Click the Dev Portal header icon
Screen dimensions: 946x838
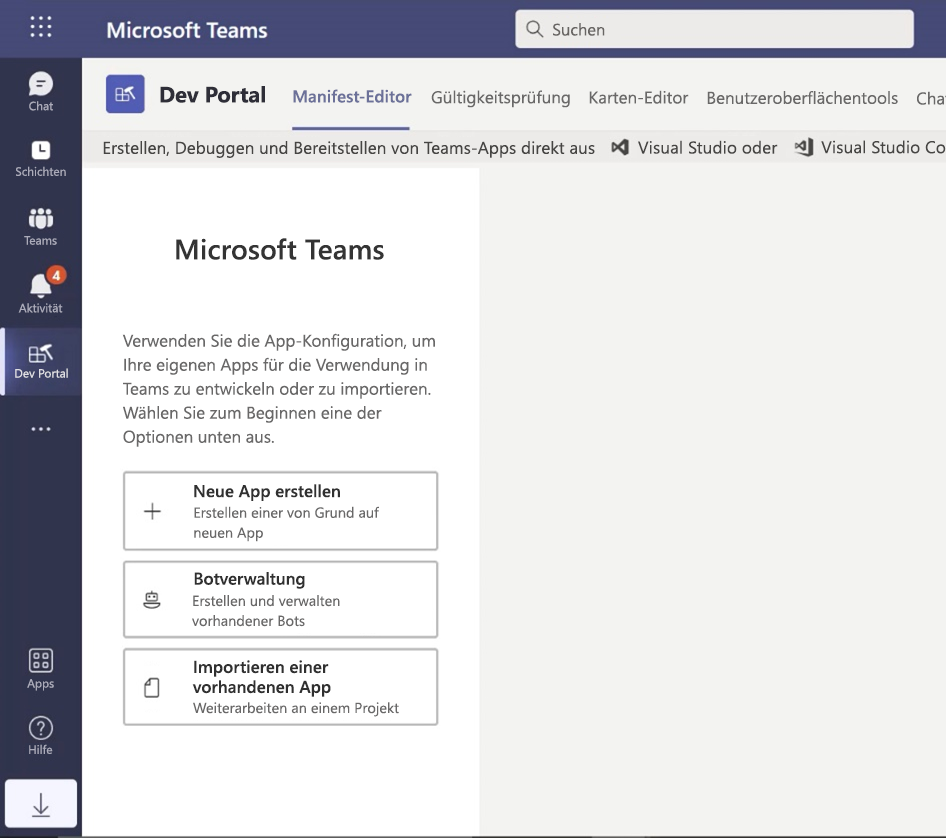pos(124,94)
